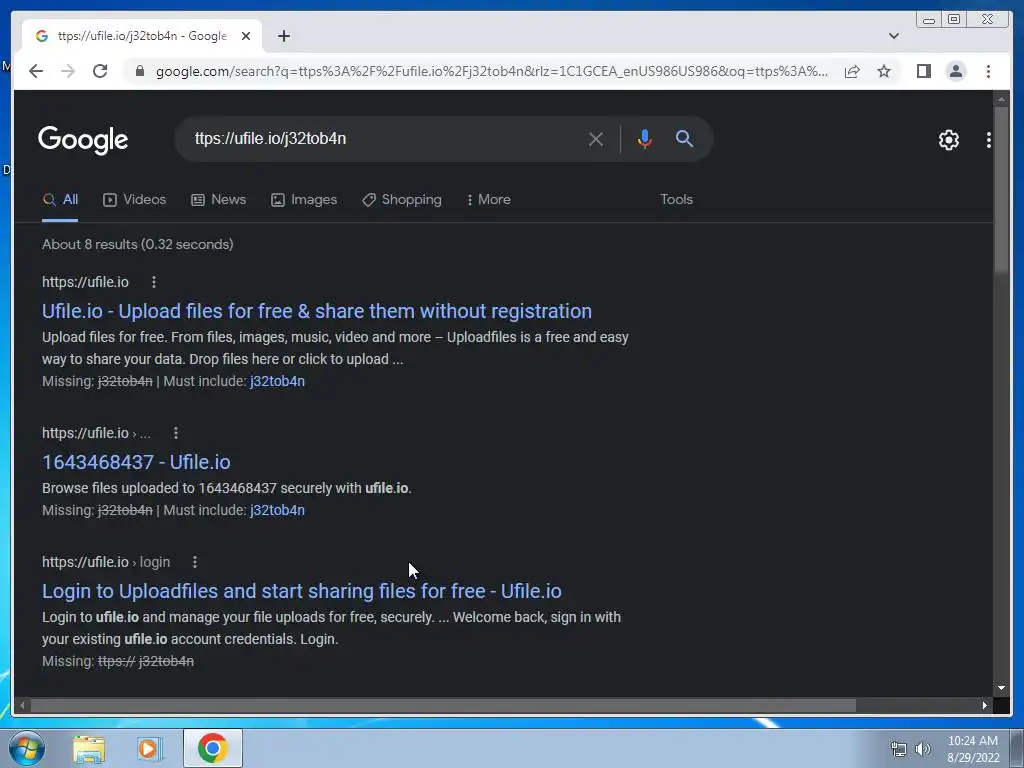Start voice search with microphone icon
1024x768 pixels.
coord(644,139)
